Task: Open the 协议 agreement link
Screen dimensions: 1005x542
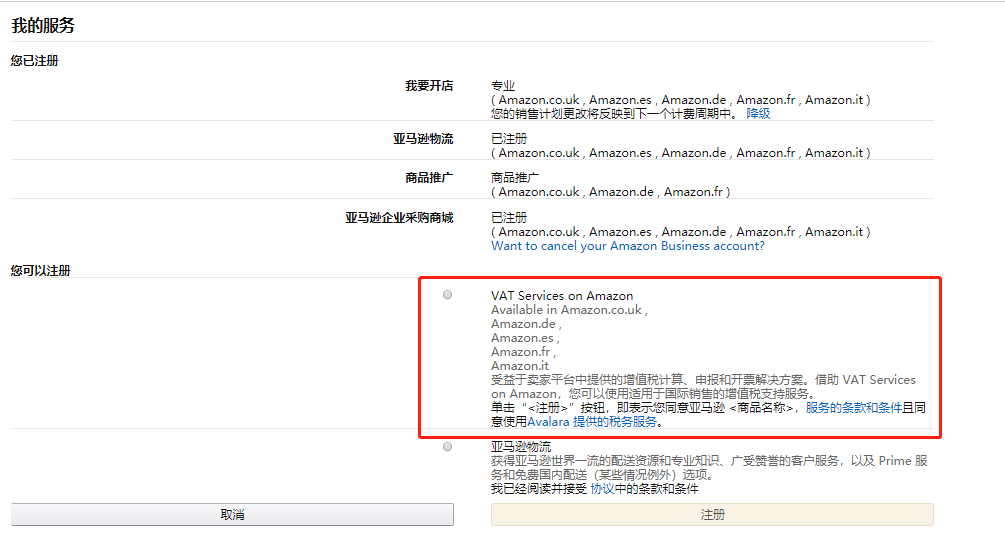Action: click(x=602, y=489)
